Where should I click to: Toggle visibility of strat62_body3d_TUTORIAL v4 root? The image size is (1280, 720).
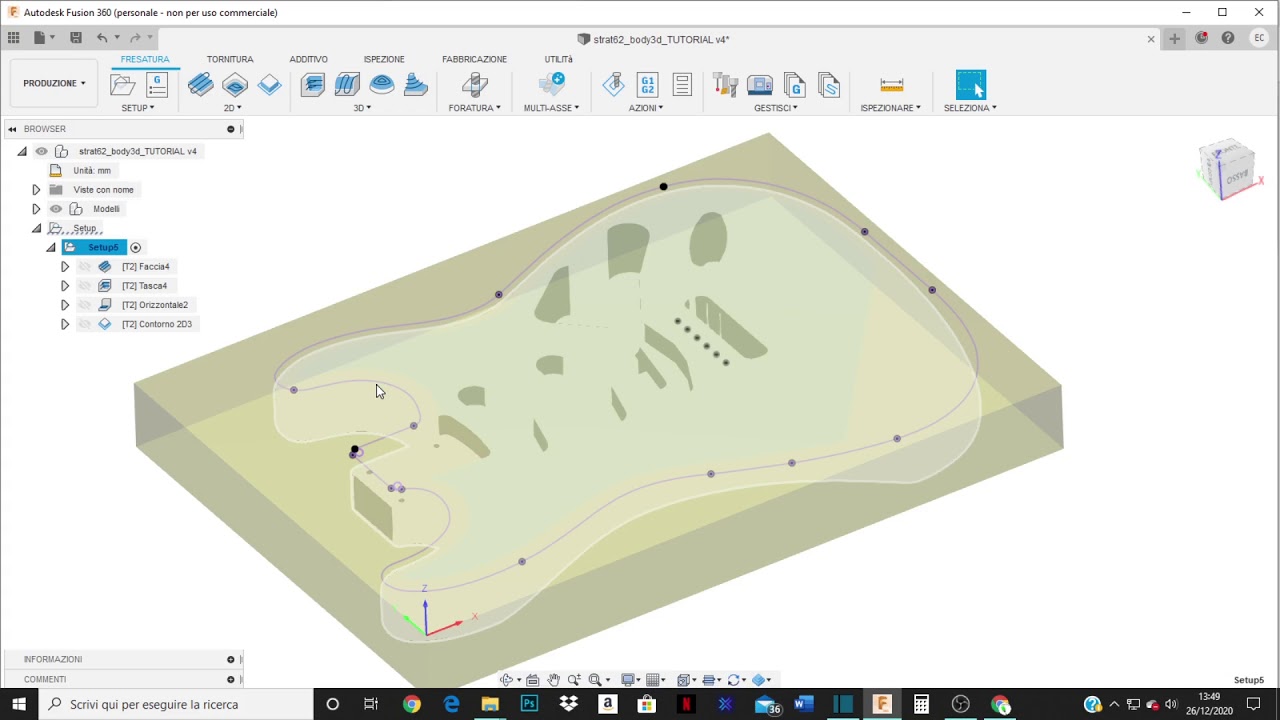(x=41, y=151)
